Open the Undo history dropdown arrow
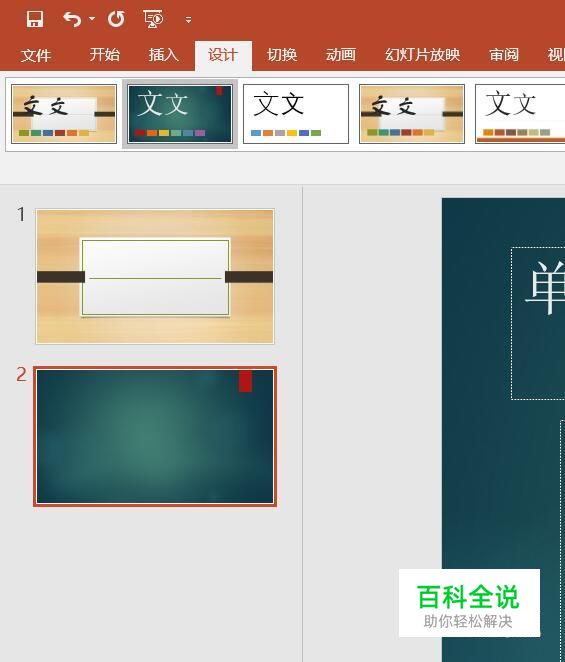 [92, 19]
